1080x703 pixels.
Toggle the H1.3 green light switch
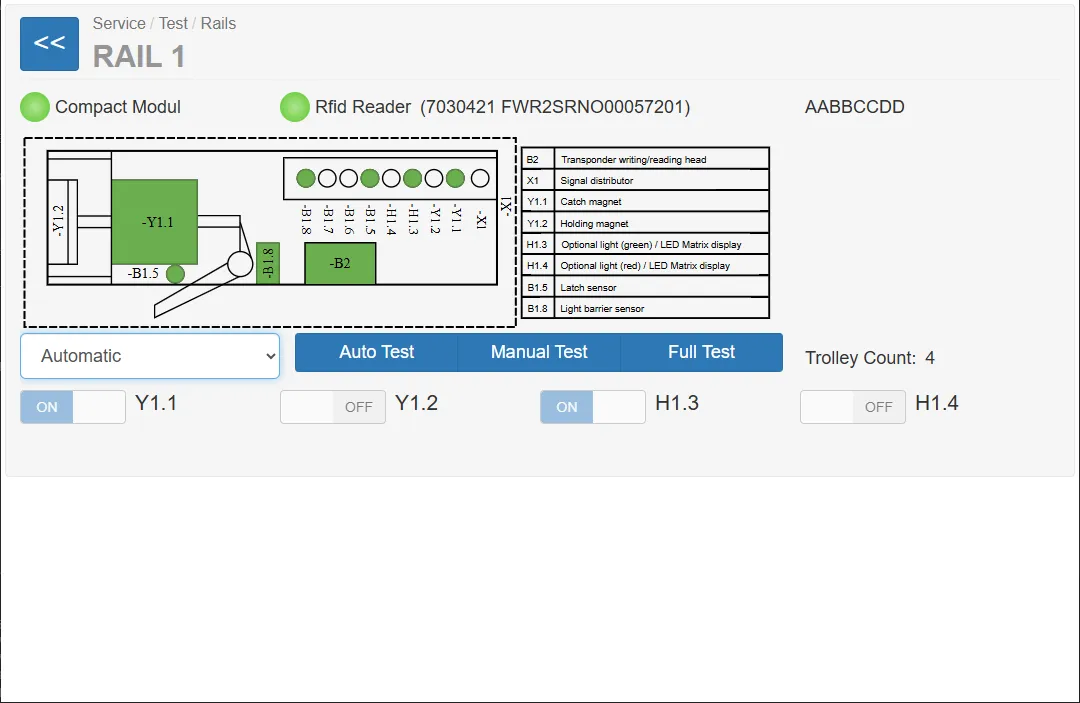tap(593, 407)
